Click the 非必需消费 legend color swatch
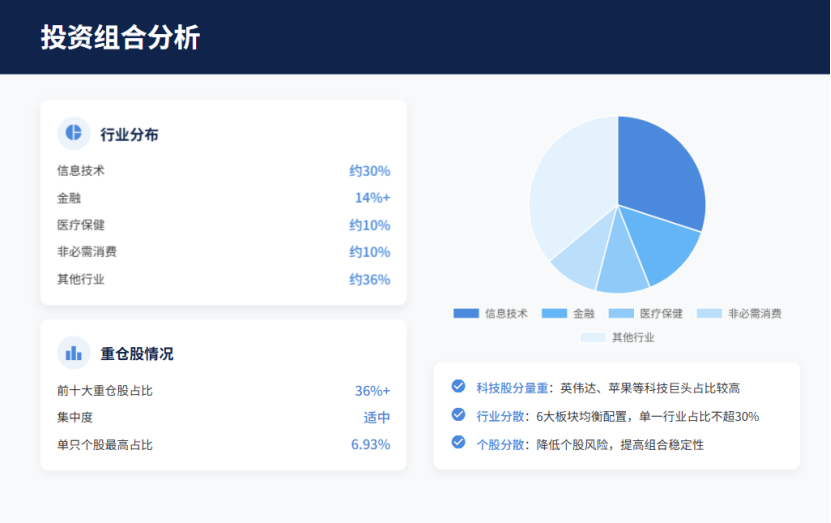Screen dimensions: 831x523 (709, 313)
